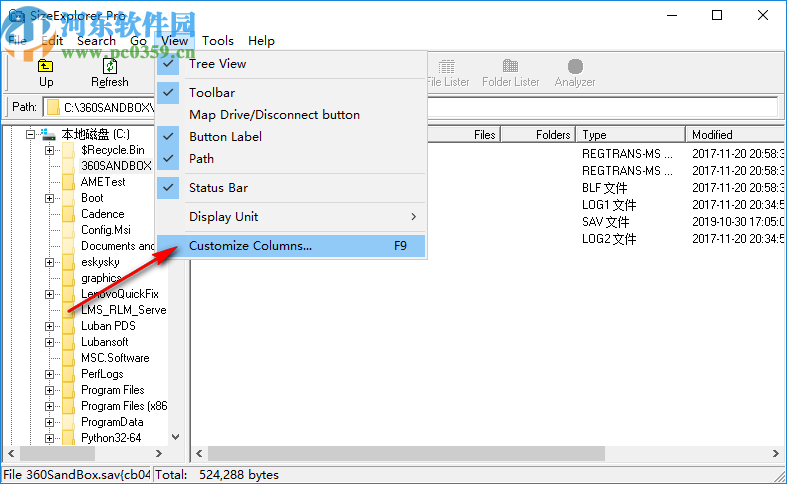Click the Cadence folder icon
Viewport: 787px width, 484px height.
pyautogui.click(x=69, y=214)
